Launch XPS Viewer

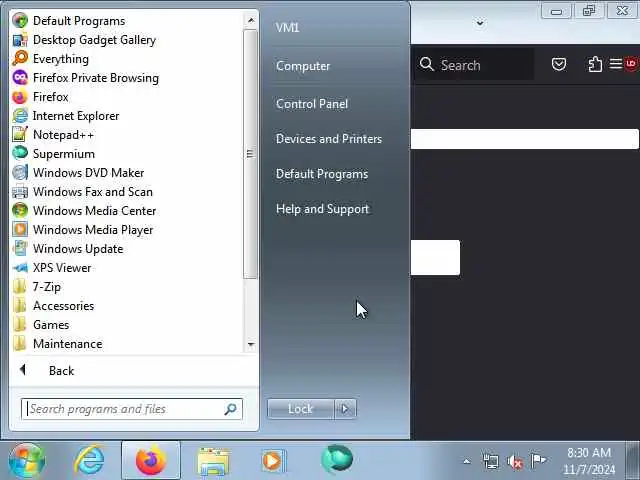[51, 267]
